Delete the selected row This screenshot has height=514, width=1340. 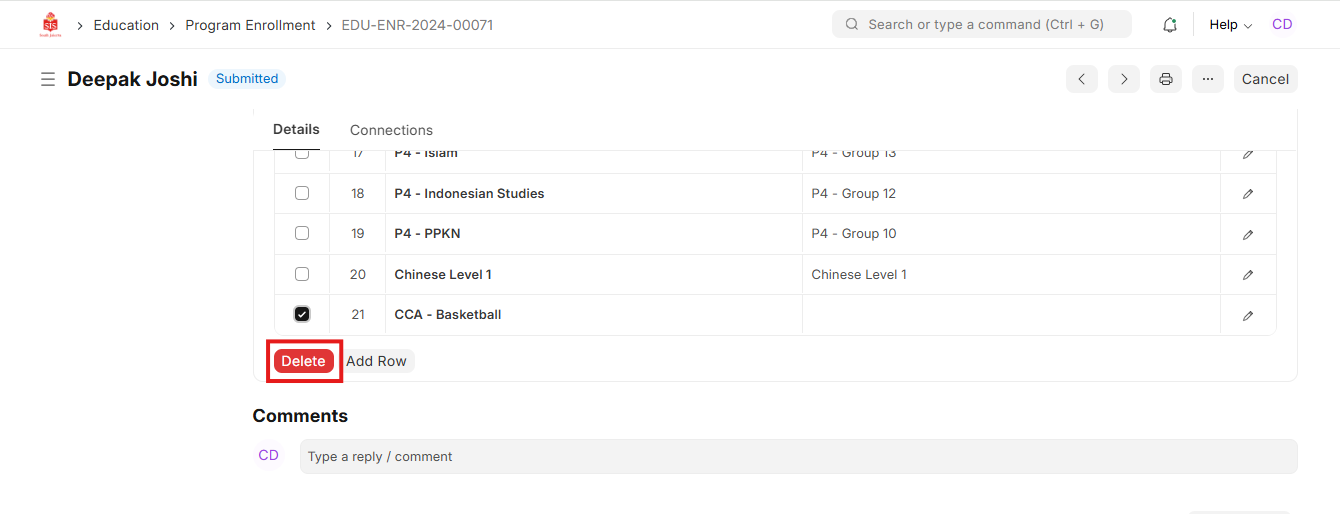pos(303,361)
